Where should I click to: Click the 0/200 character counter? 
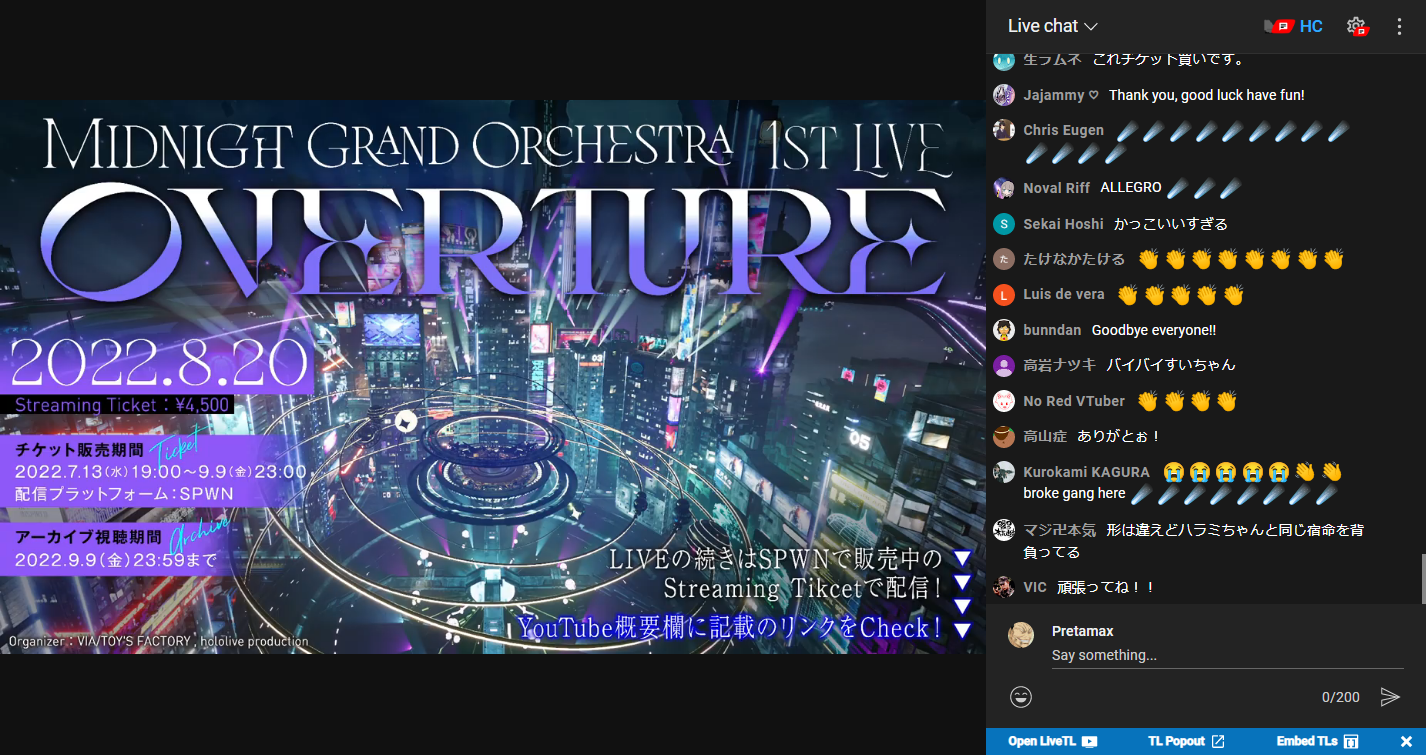click(x=1340, y=697)
